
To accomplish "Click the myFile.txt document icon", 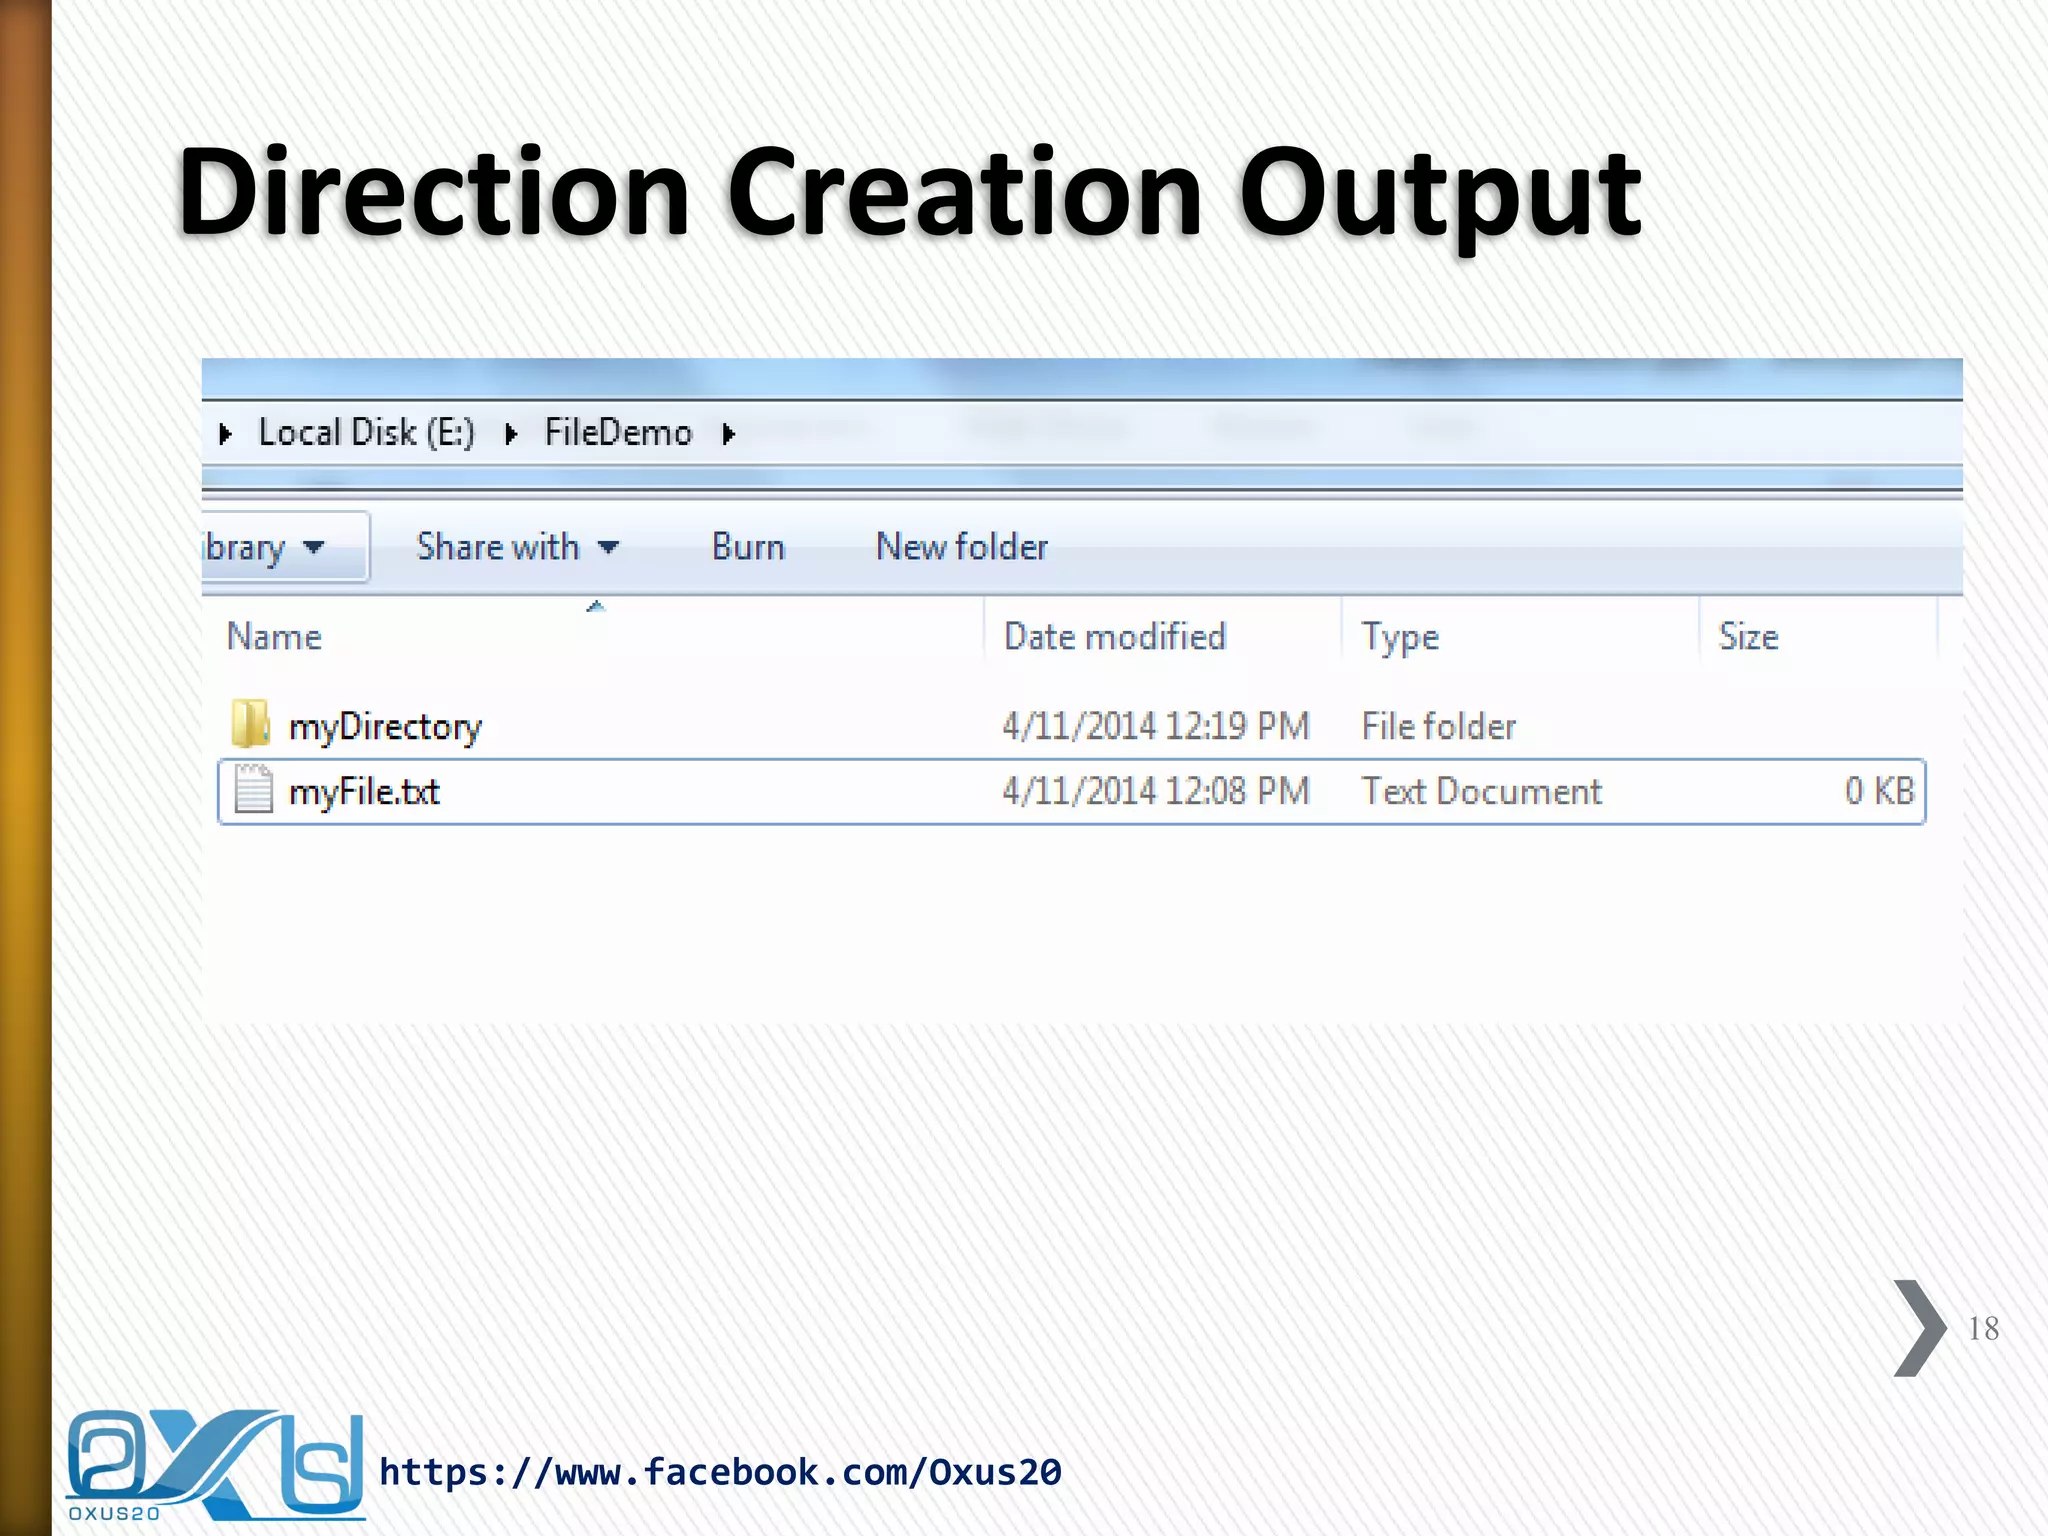I will pyautogui.click(x=253, y=789).
